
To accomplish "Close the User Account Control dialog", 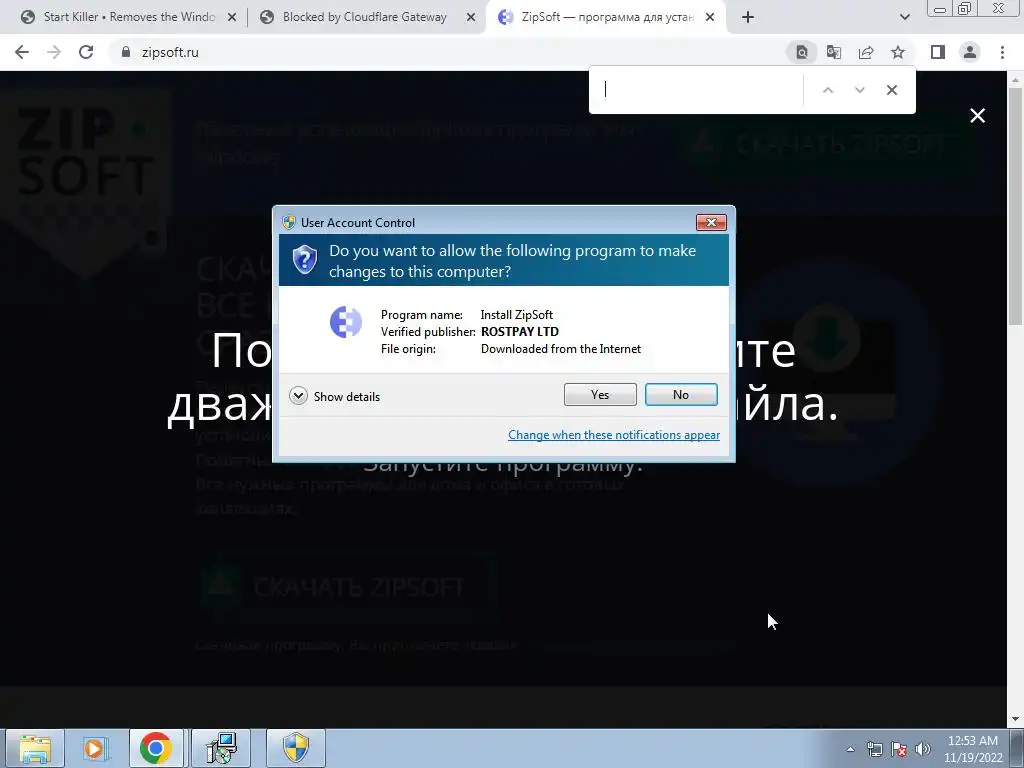I will pos(711,223).
